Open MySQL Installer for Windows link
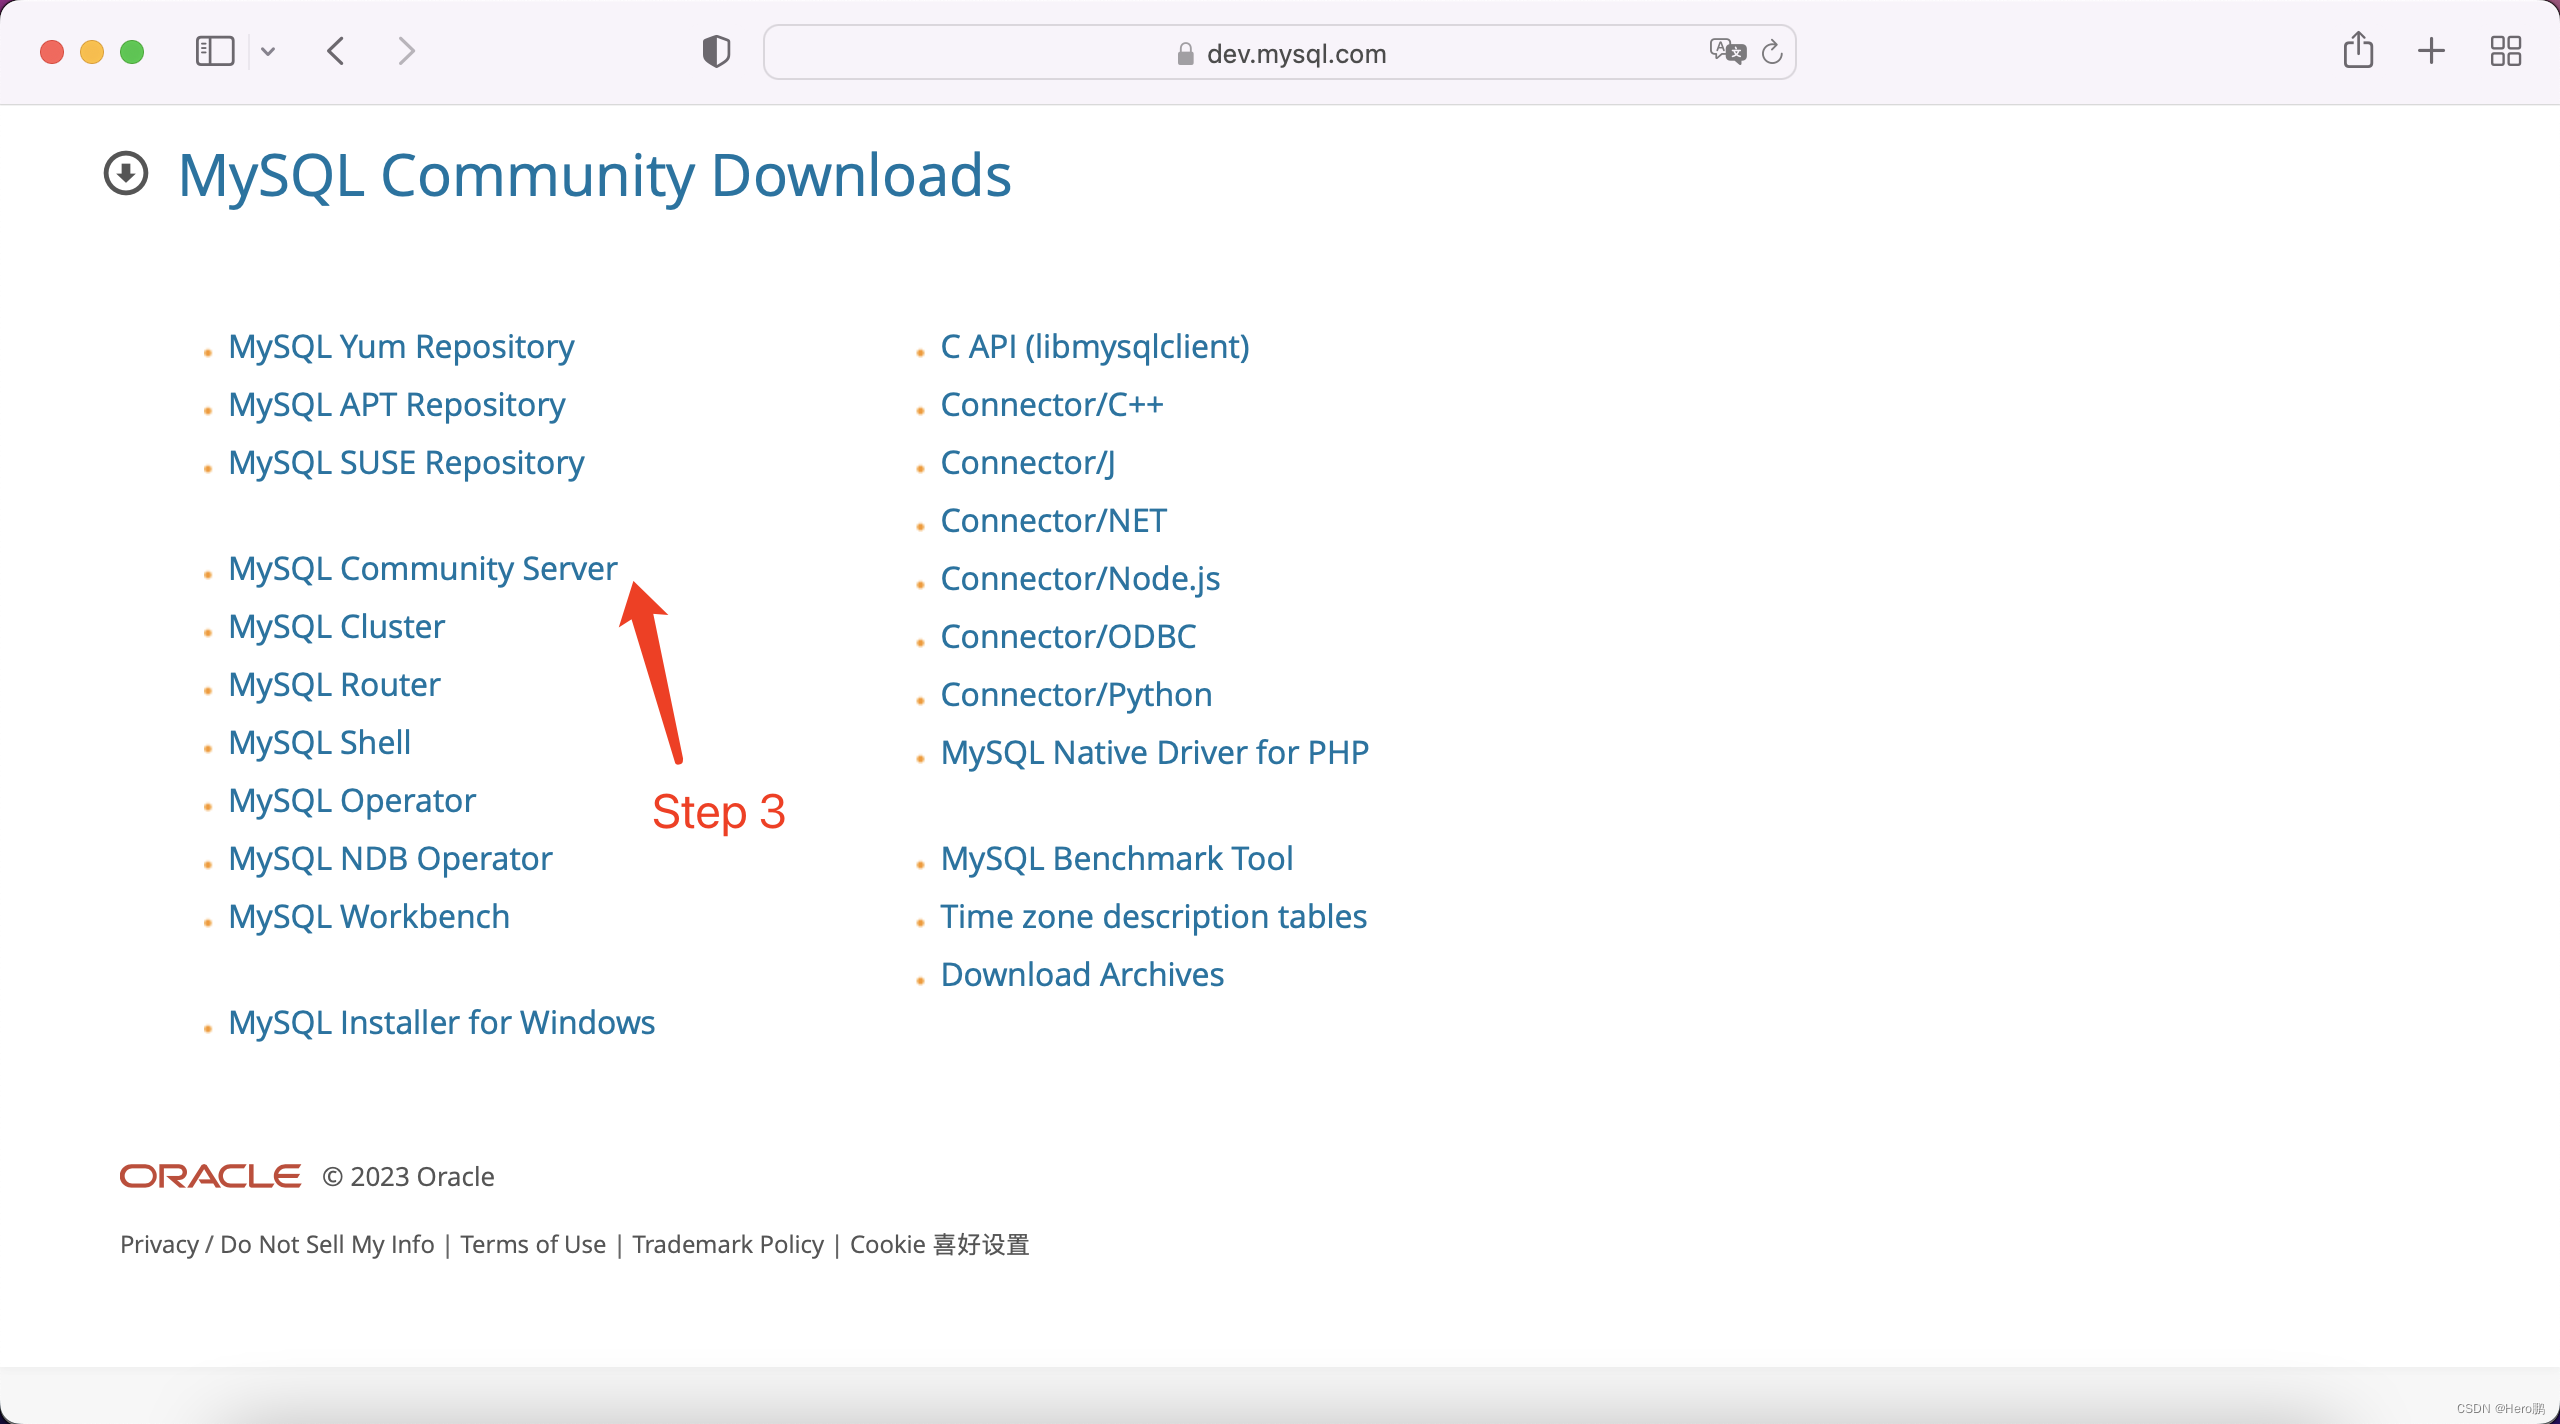 [441, 1022]
